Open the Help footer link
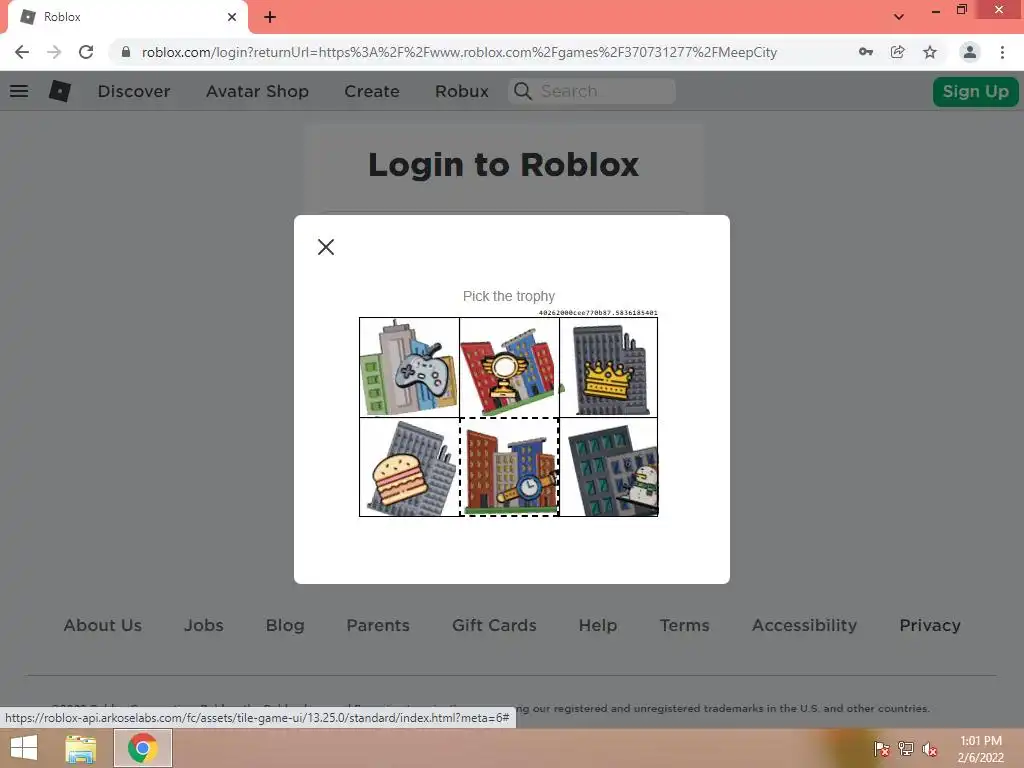Screen dimensions: 1024x768 [x=598, y=625]
